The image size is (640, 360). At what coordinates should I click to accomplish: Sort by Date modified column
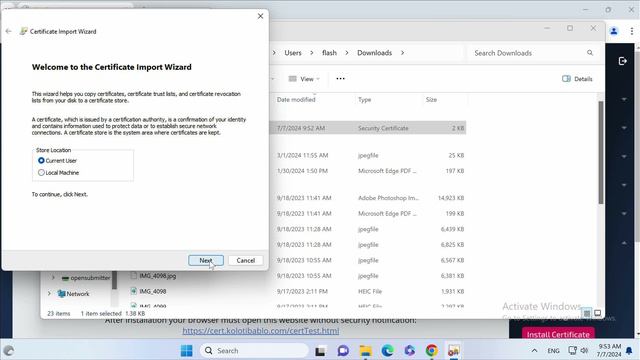pos(296,100)
